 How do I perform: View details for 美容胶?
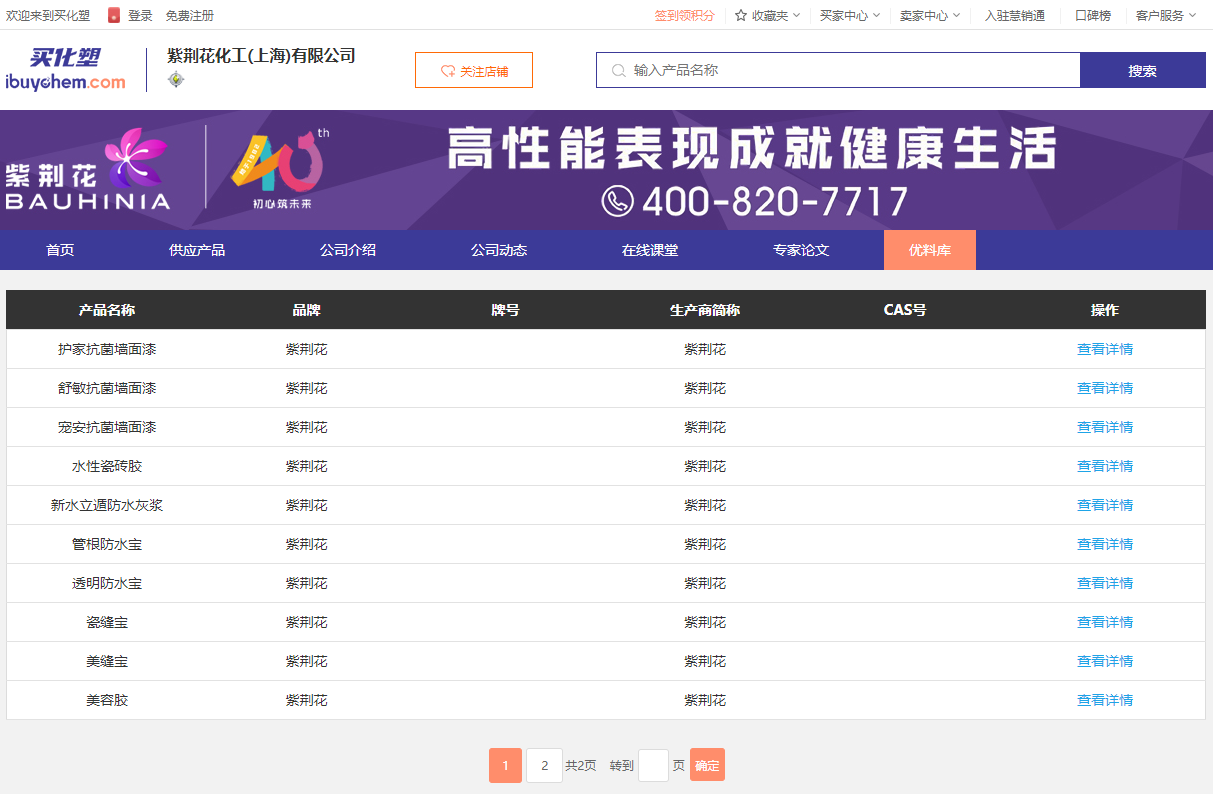[1105, 700]
